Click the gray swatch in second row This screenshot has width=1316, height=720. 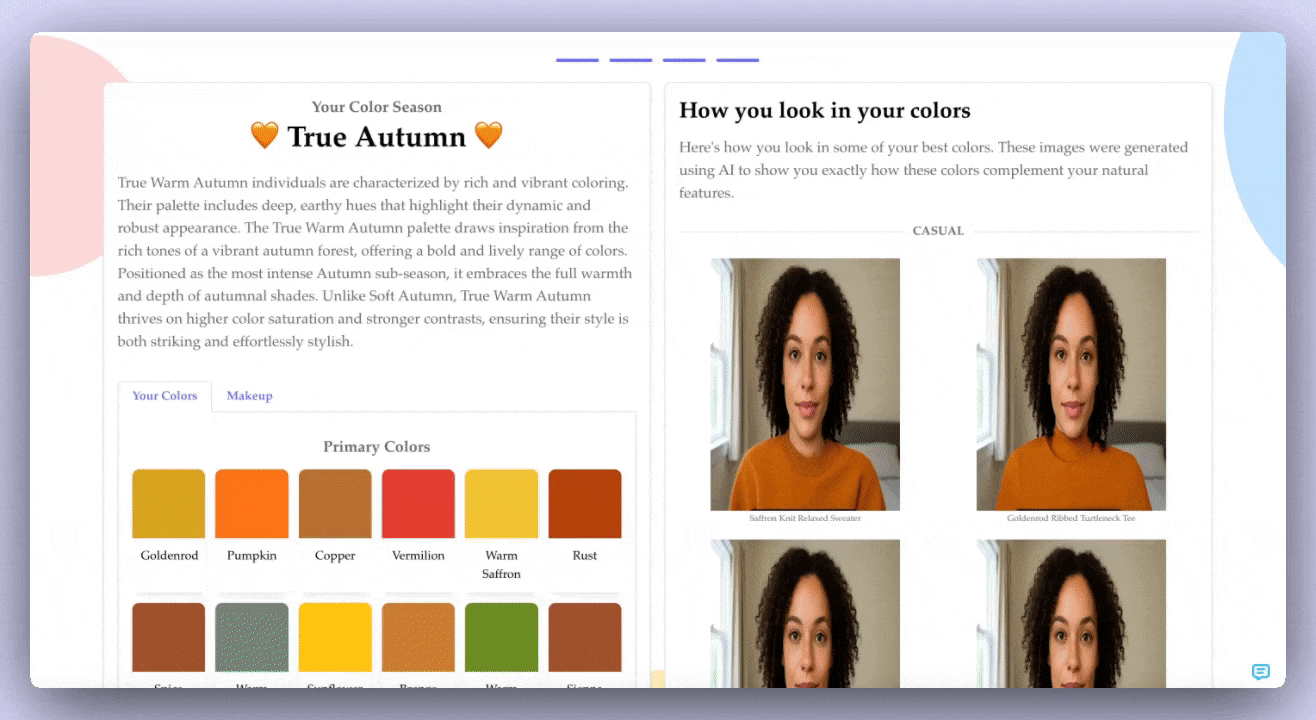(252, 637)
